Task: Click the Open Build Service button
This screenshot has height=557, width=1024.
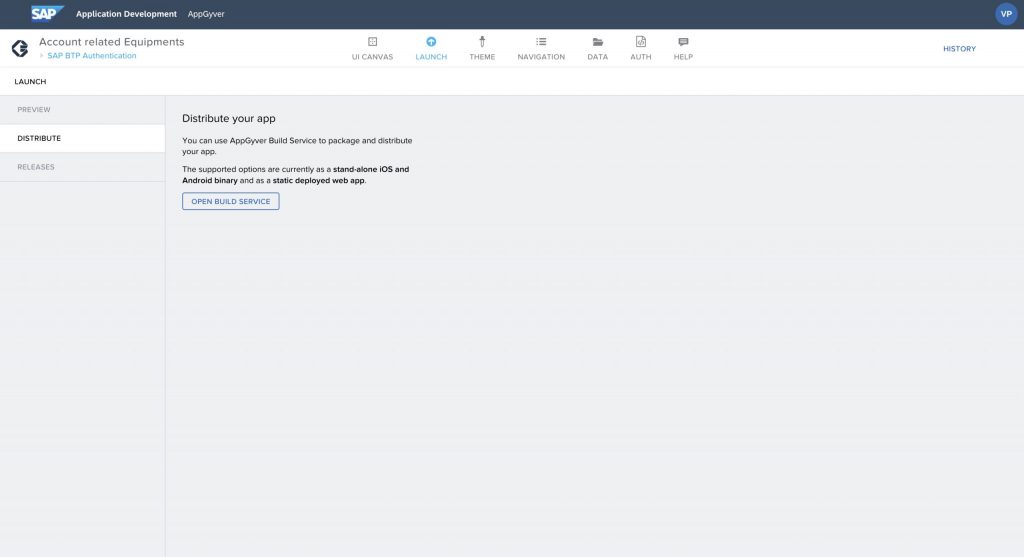Action: click(231, 201)
